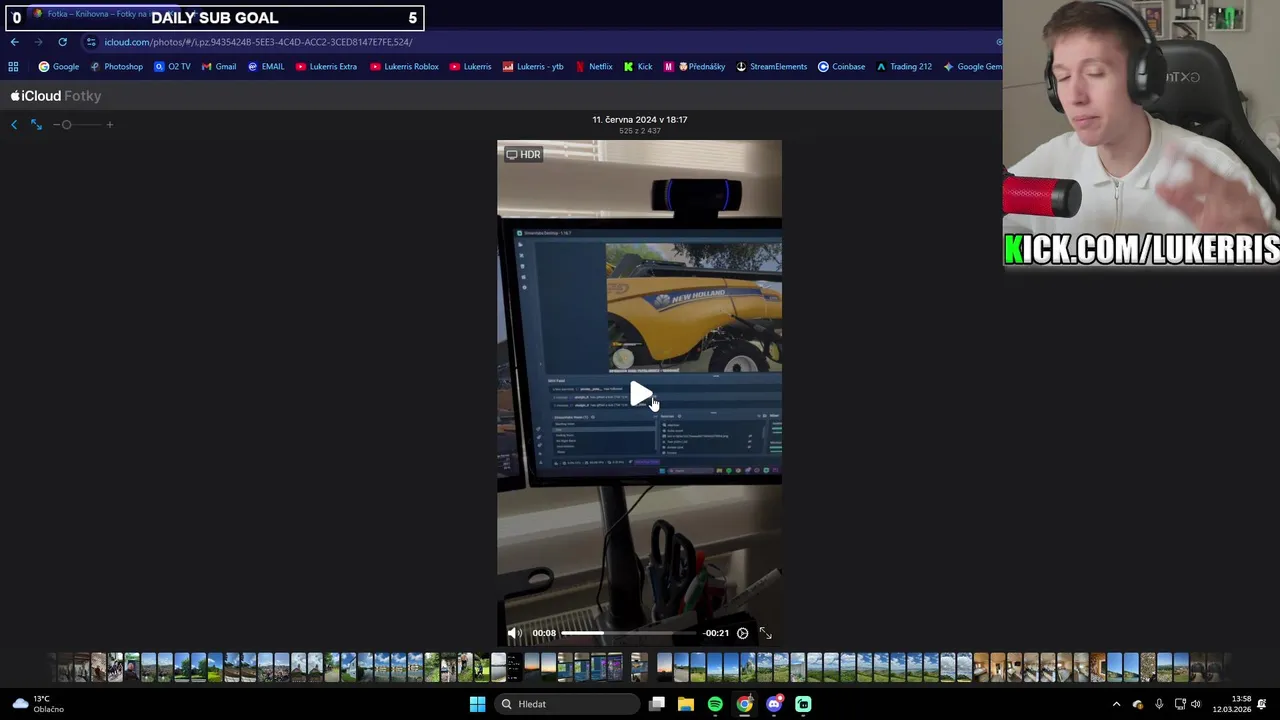Open the EMAIL bookmark
Viewport: 1280px width, 720px height.
coord(266,67)
